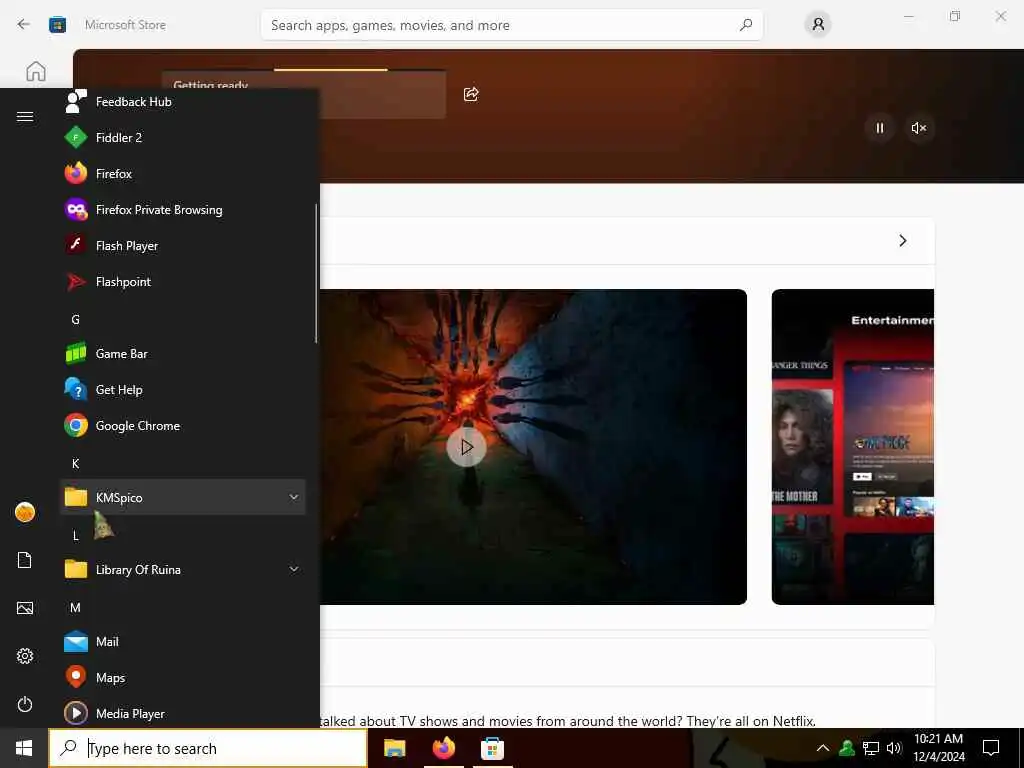Expand the KMSpico folder
Screen dimensions: 1024x768
(x=183, y=498)
